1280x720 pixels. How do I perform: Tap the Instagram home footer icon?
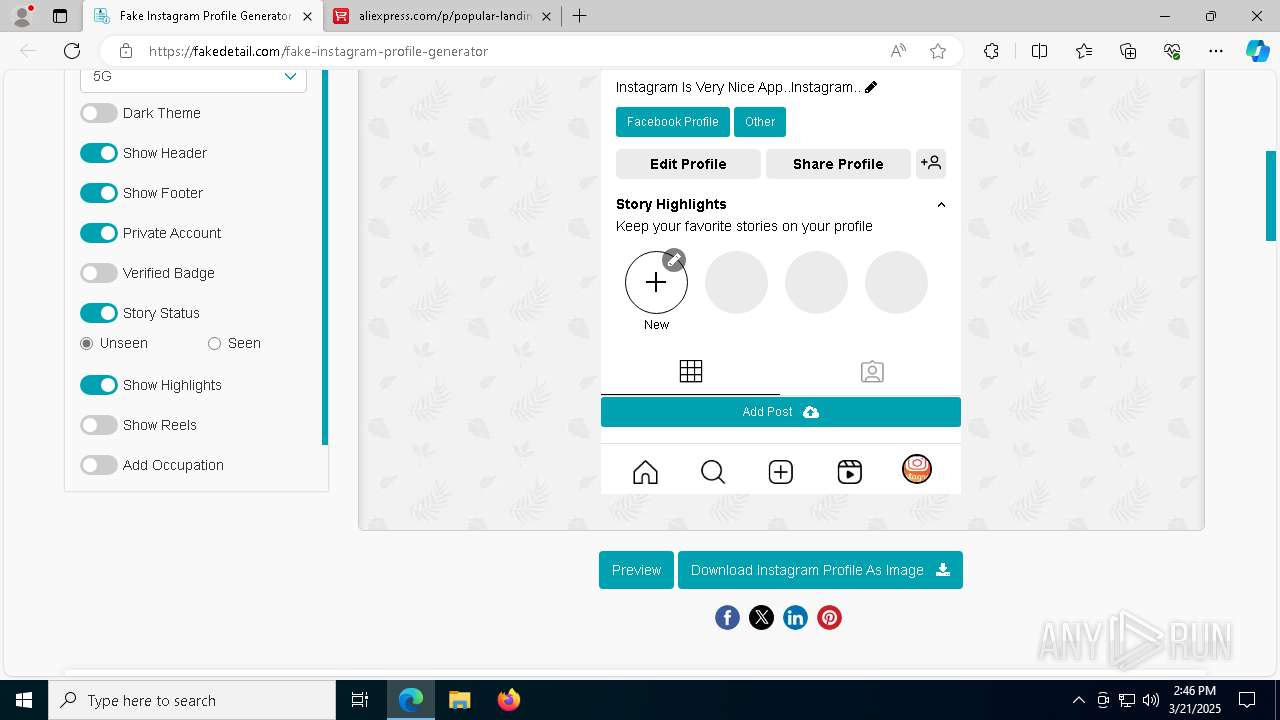click(646, 472)
